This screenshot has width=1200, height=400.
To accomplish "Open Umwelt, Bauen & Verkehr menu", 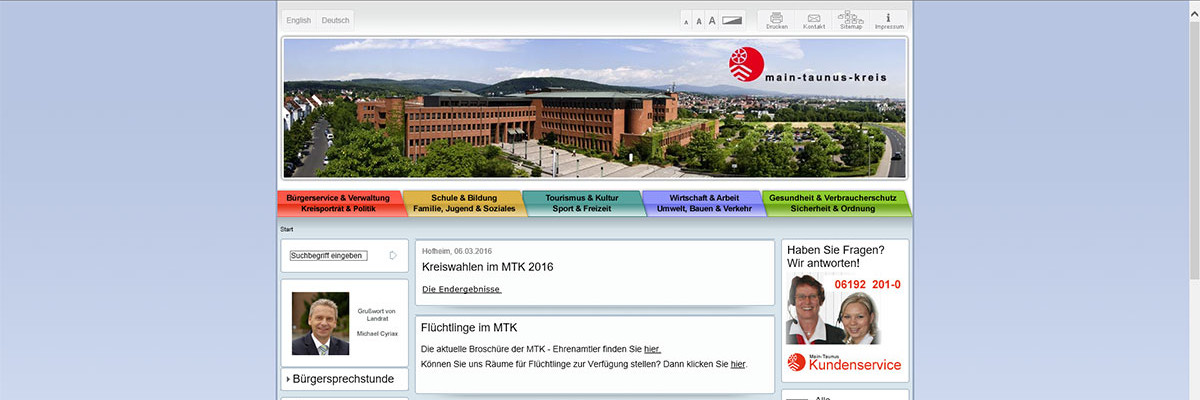I will [x=704, y=209].
